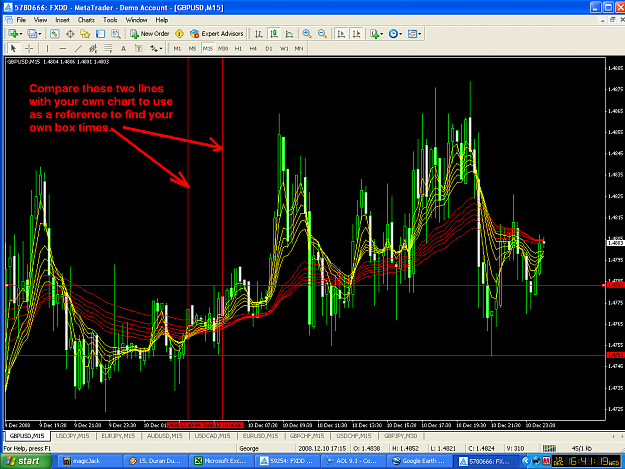Click the New Order button

(150, 34)
